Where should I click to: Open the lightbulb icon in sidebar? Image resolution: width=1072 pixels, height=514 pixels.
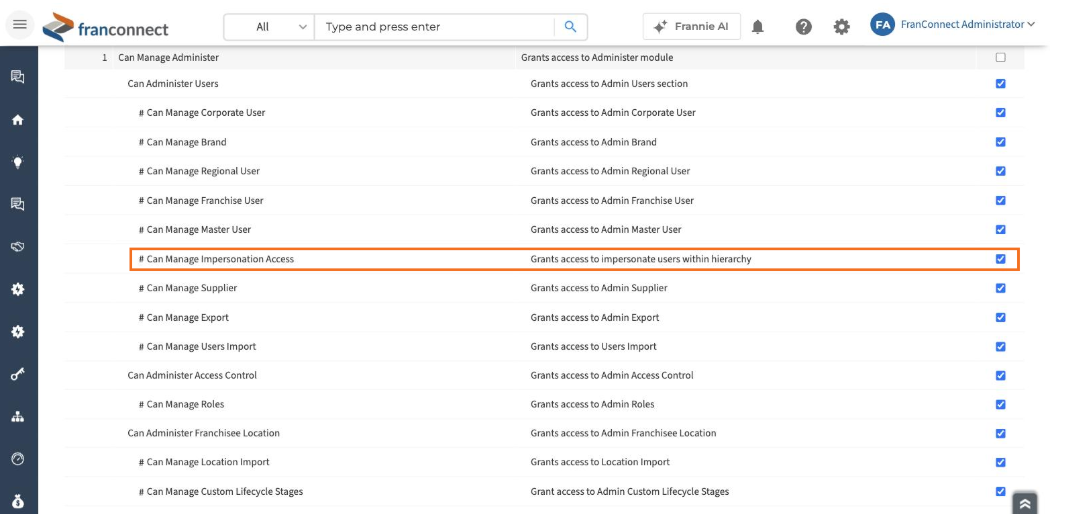(18, 162)
